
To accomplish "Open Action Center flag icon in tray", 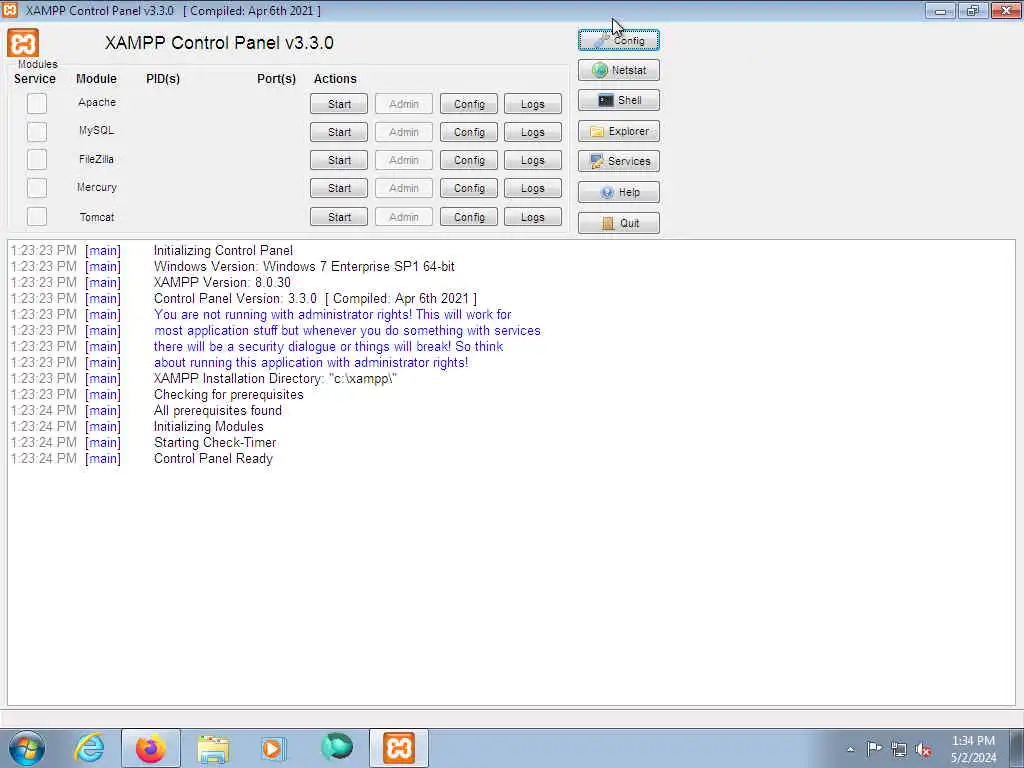I will click(874, 748).
